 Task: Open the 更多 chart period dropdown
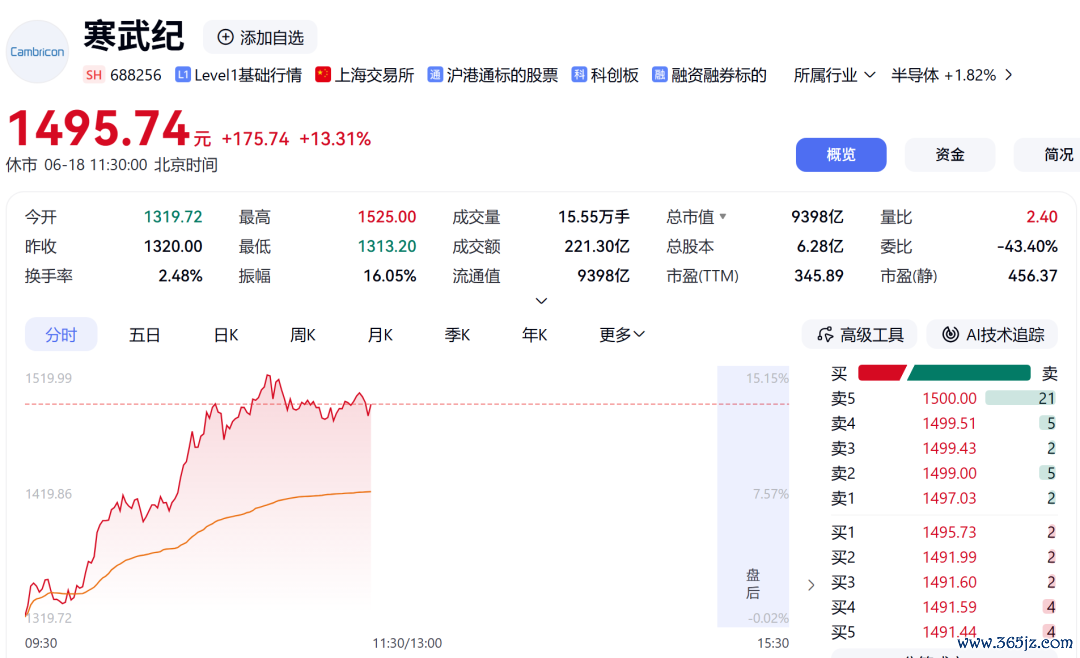(x=621, y=335)
